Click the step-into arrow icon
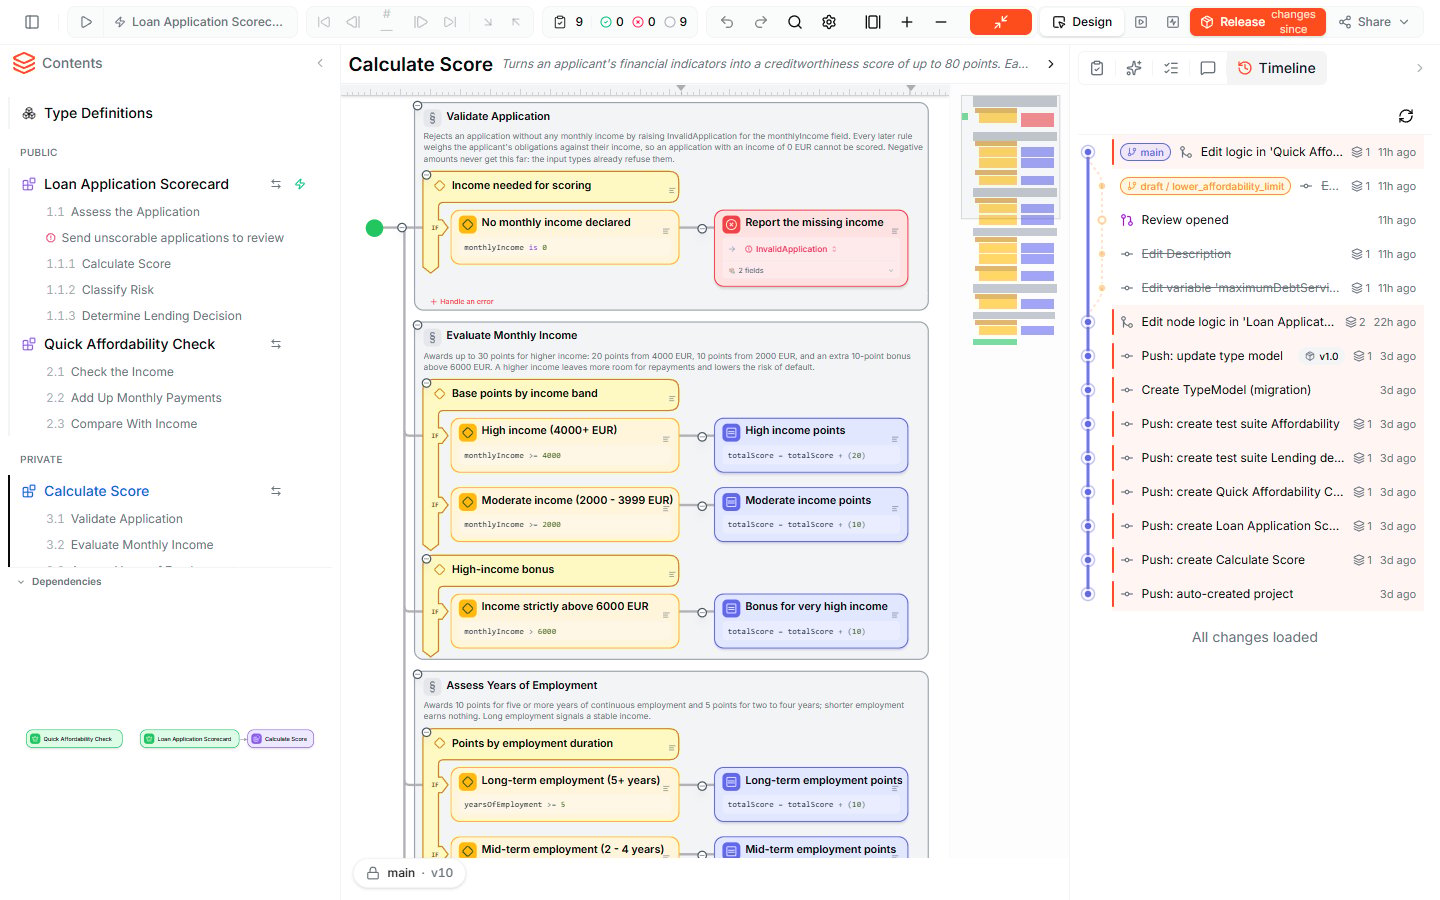The image size is (1440, 900). pyautogui.click(x=488, y=22)
